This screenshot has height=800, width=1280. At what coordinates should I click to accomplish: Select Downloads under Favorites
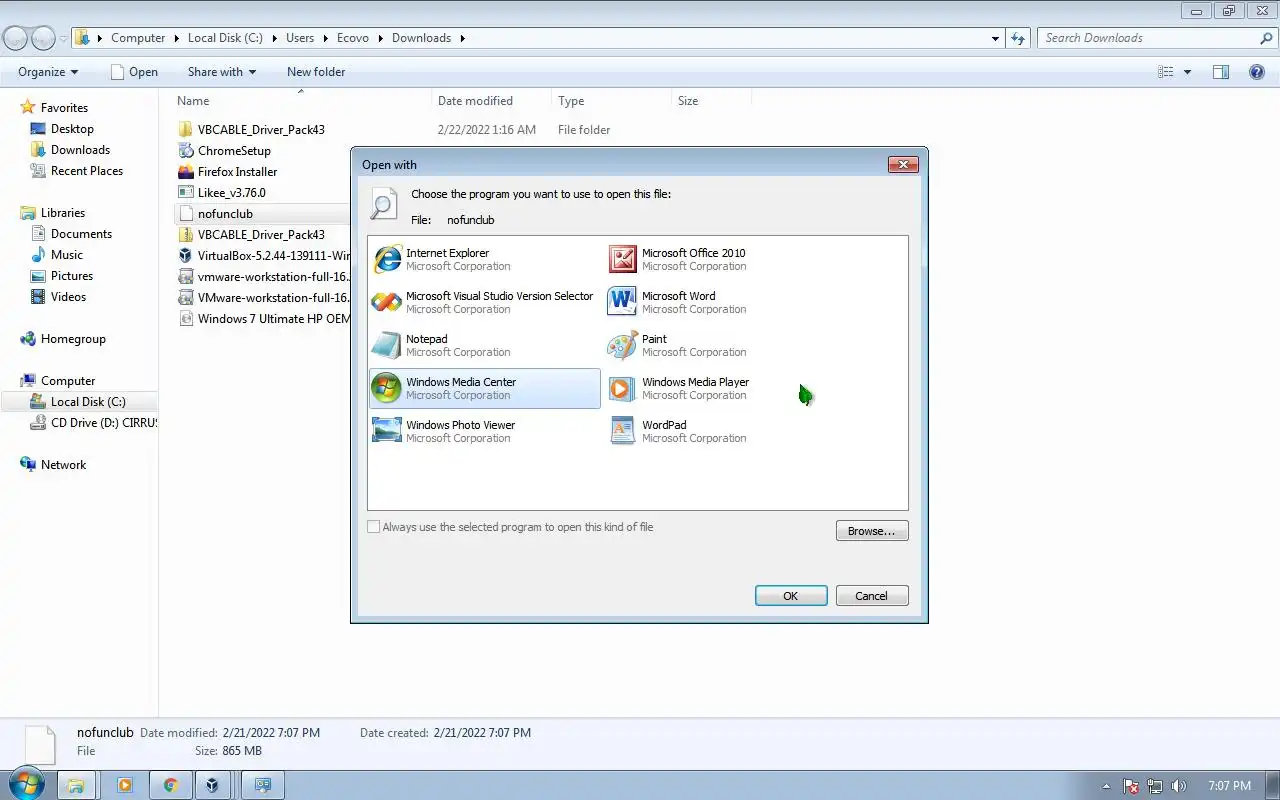[80, 150]
